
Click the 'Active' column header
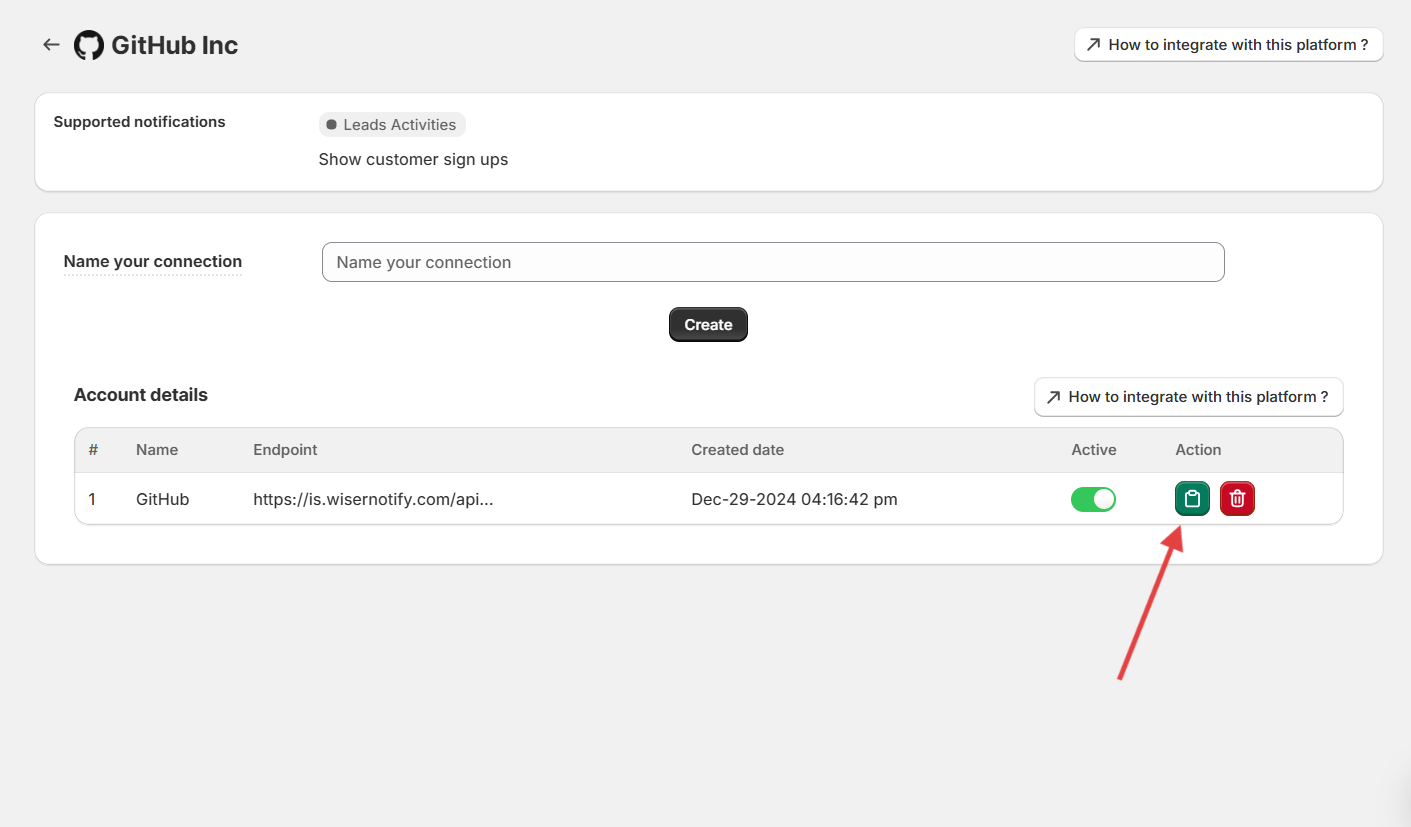pyautogui.click(x=1093, y=450)
